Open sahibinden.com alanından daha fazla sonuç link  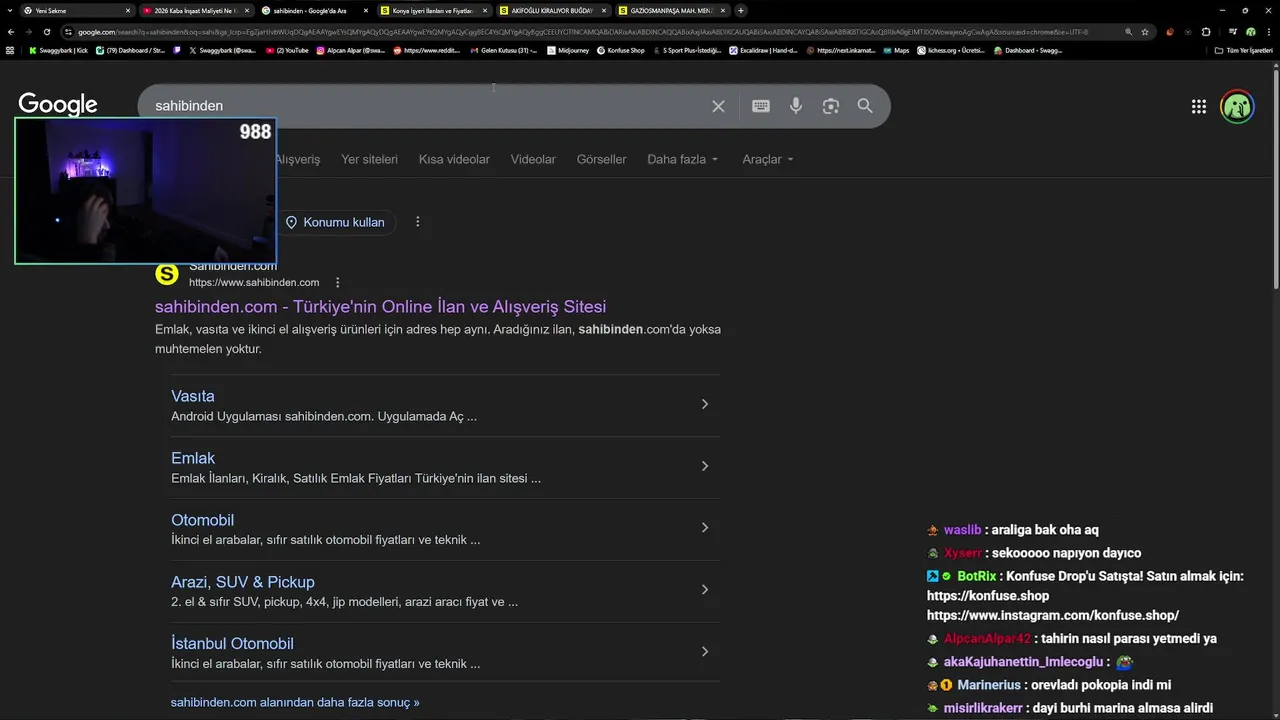295,702
